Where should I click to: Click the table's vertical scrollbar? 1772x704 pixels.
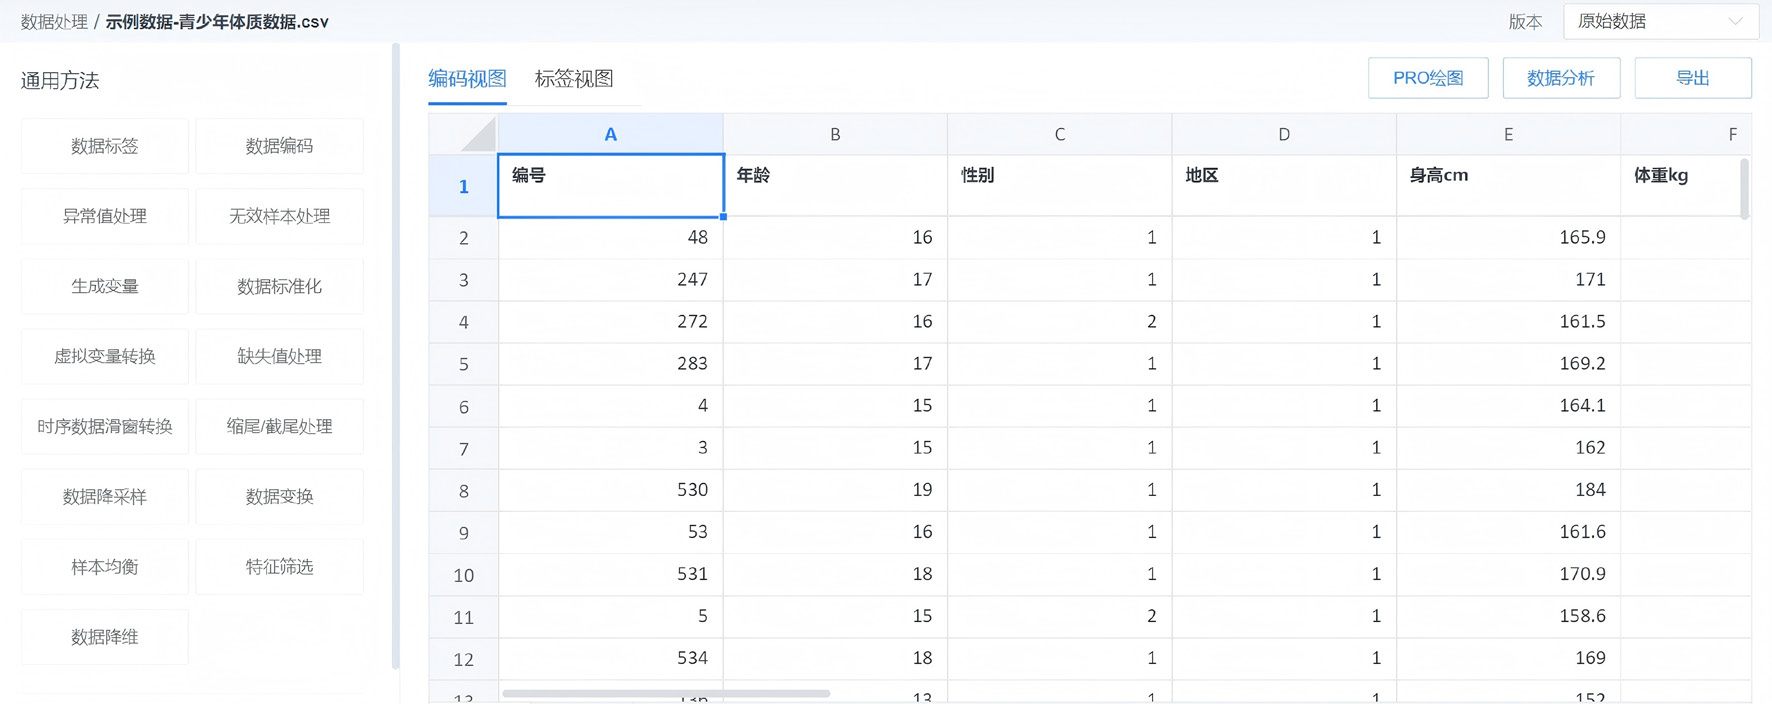point(1745,188)
